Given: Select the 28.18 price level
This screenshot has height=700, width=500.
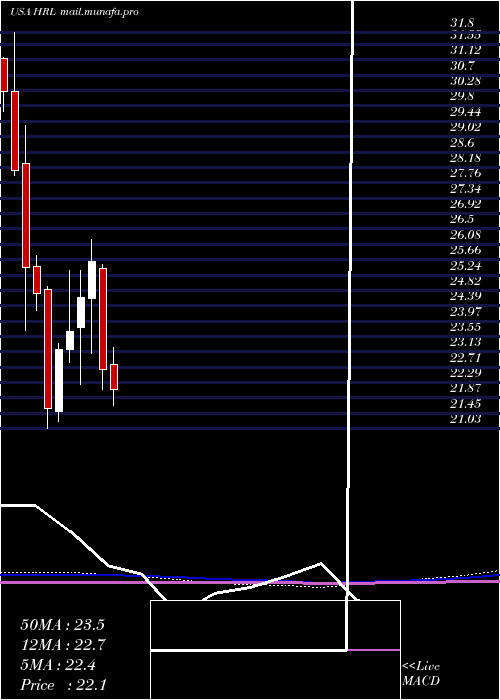Looking at the screenshot, I should point(466,158).
